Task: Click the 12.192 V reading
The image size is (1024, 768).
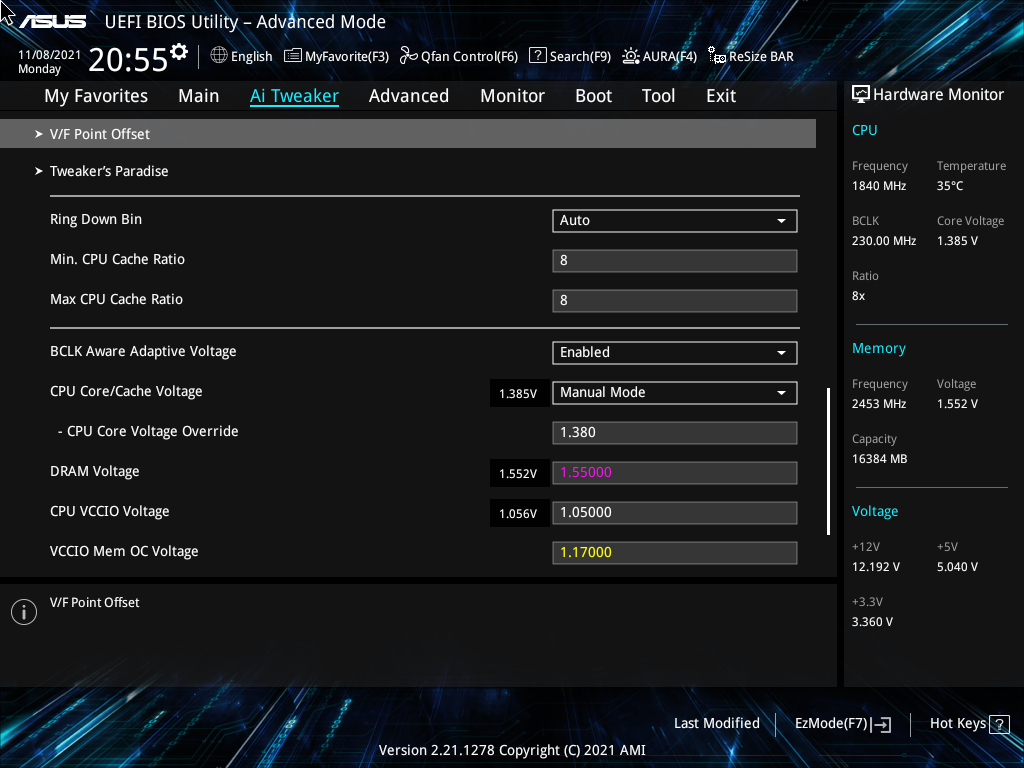Action: click(x=876, y=567)
